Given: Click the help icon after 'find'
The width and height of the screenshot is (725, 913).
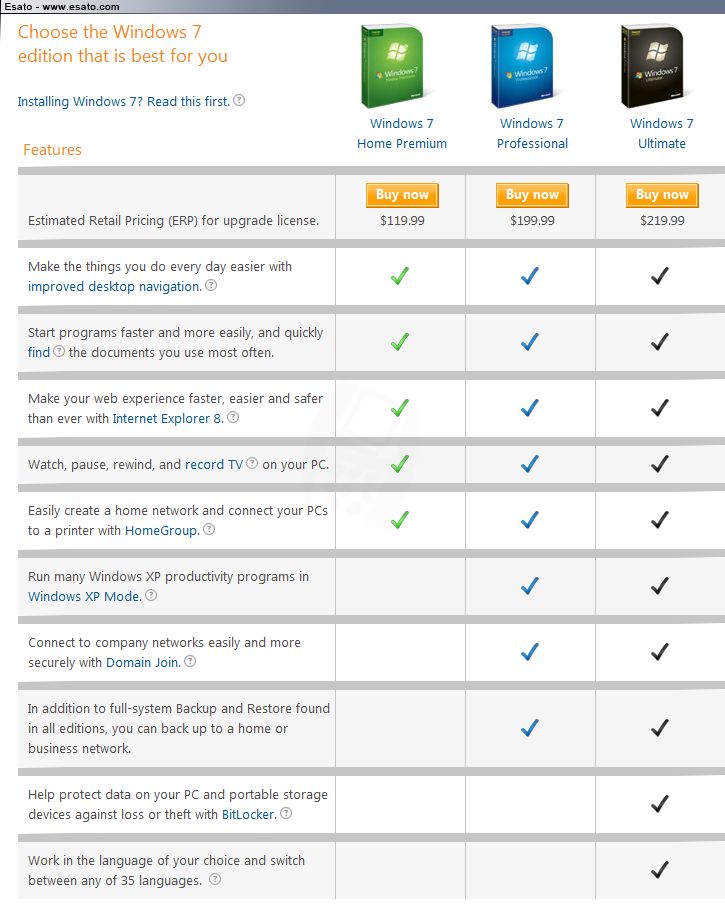Looking at the screenshot, I should pos(59,351).
